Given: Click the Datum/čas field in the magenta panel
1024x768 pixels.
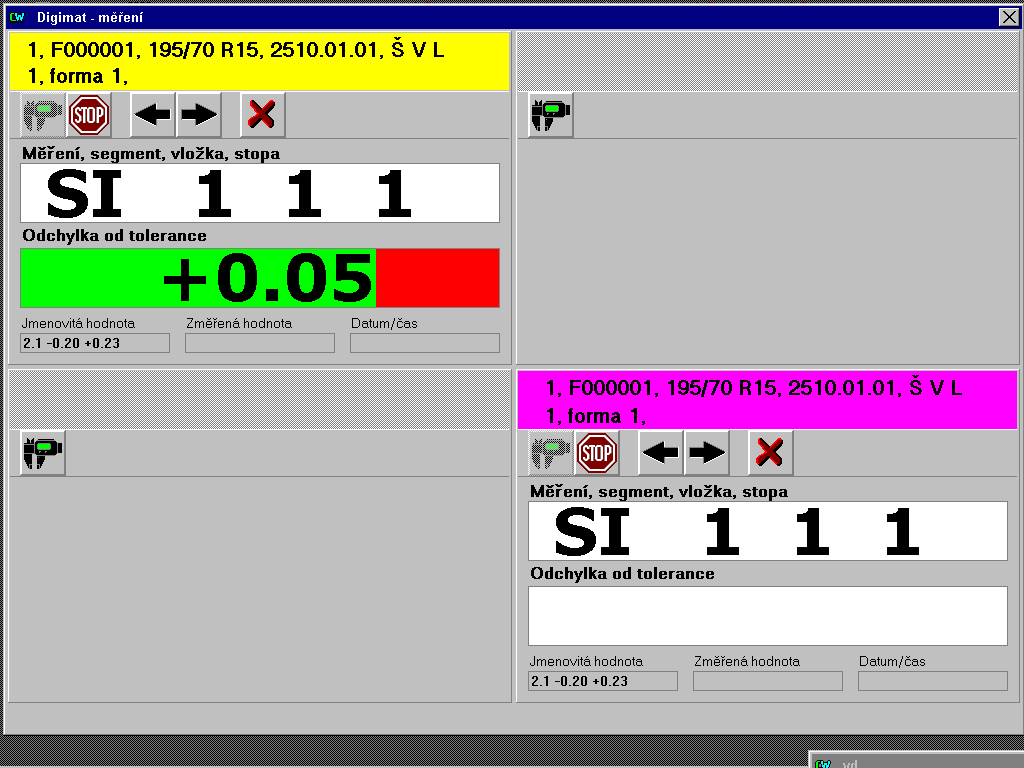Looking at the screenshot, I should pyautogui.click(x=932, y=681).
